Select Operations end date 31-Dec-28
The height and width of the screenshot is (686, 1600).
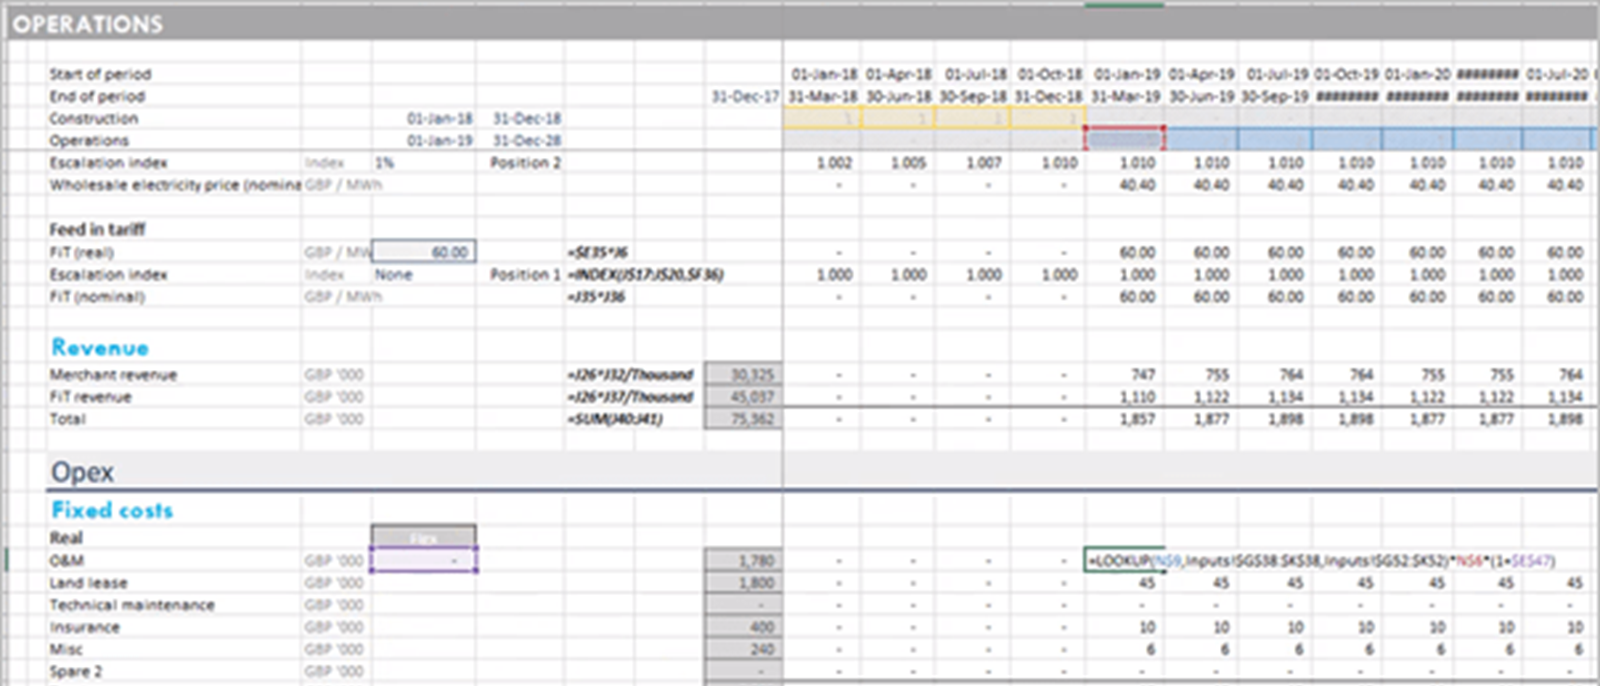click(x=527, y=141)
